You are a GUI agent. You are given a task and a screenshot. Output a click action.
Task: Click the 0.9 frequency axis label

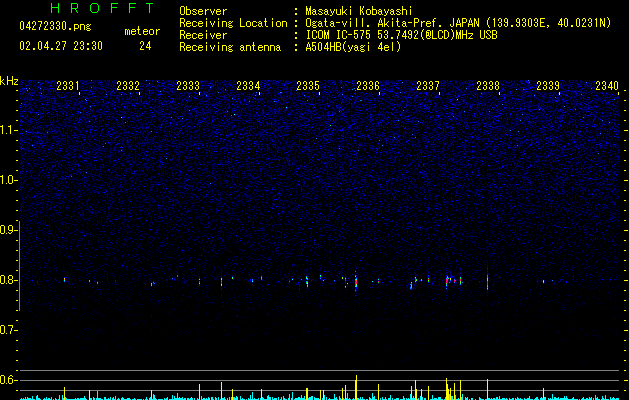tap(9, 230)
